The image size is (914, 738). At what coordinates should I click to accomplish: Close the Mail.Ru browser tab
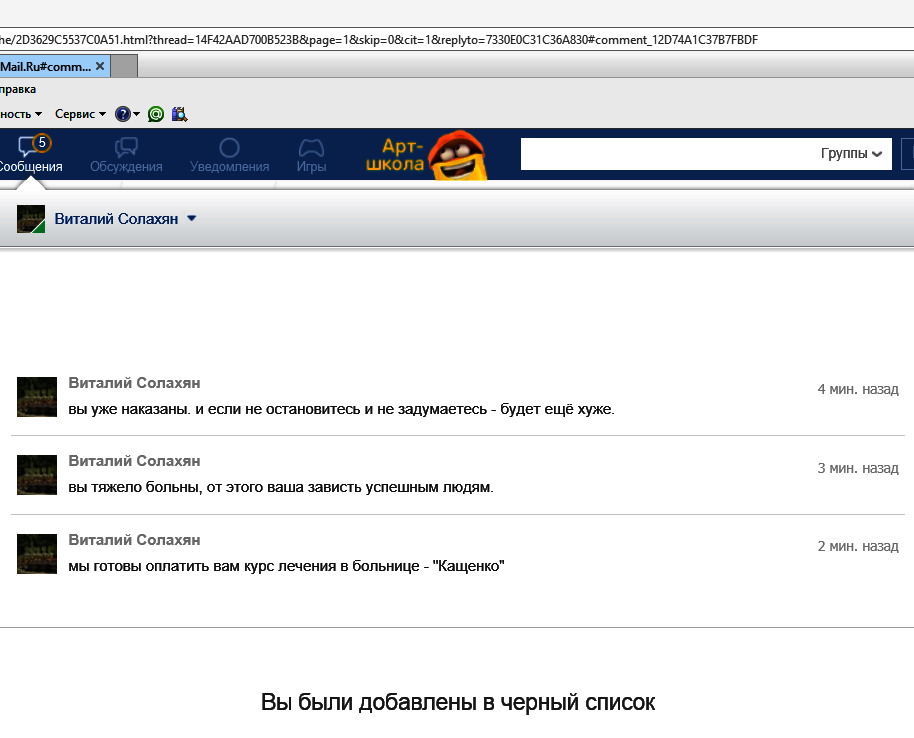tap(100, 66)
